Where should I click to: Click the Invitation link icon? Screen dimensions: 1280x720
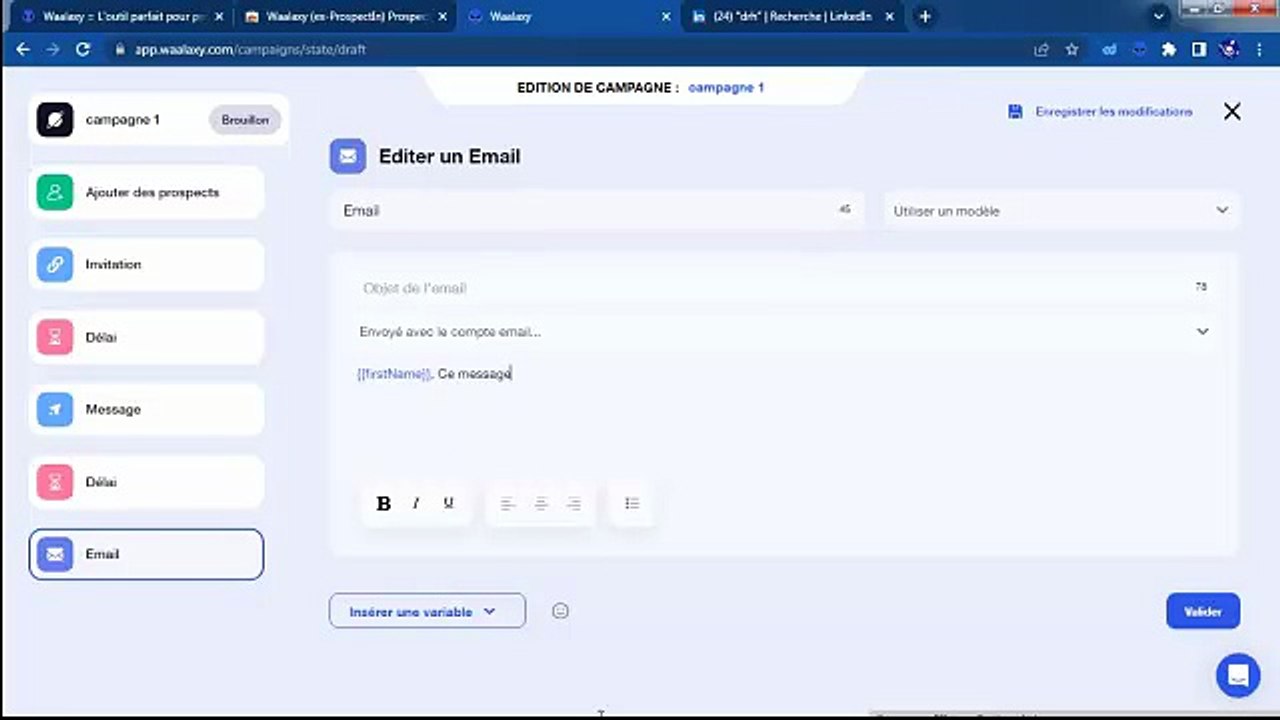55,265
